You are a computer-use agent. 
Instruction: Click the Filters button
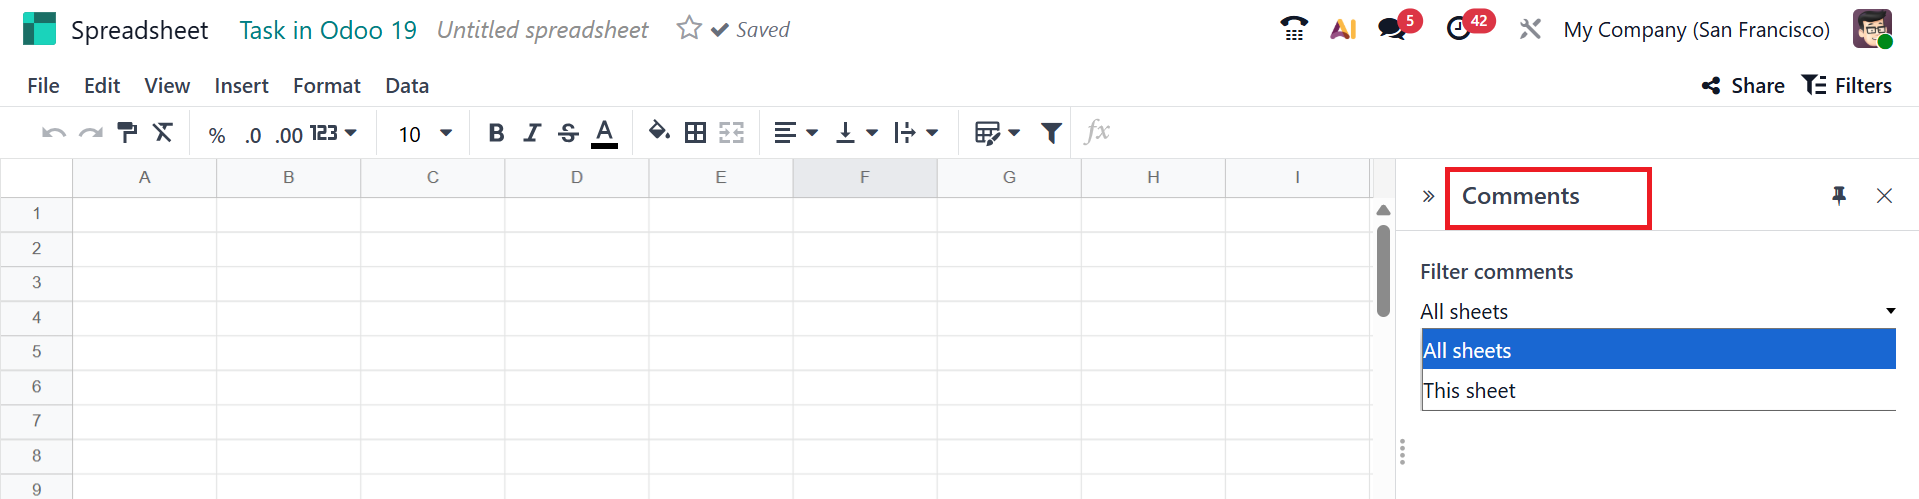coord(1847,86)
